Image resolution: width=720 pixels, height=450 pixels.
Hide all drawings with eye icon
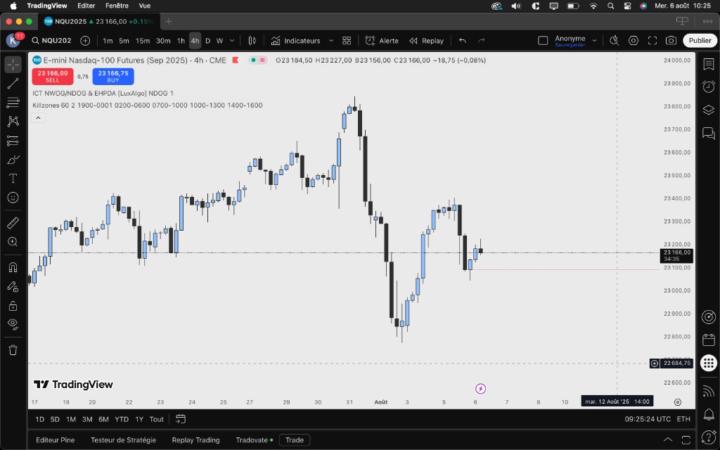(x=13, y=324)
